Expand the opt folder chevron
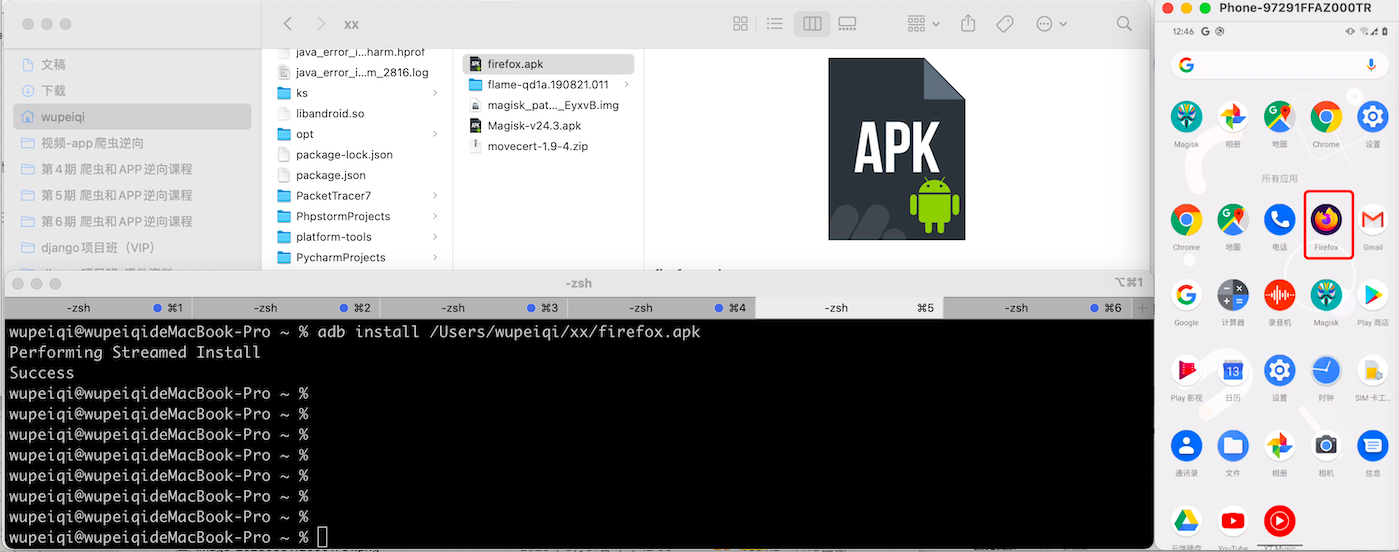 (x=435, y=134)
